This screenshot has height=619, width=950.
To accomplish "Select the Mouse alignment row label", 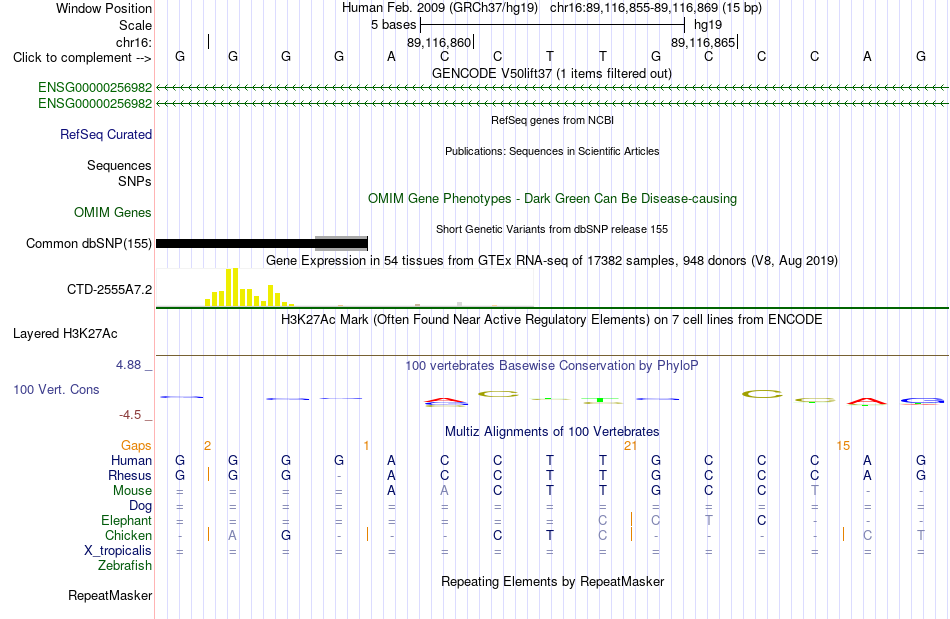I will tap(132, 491).
